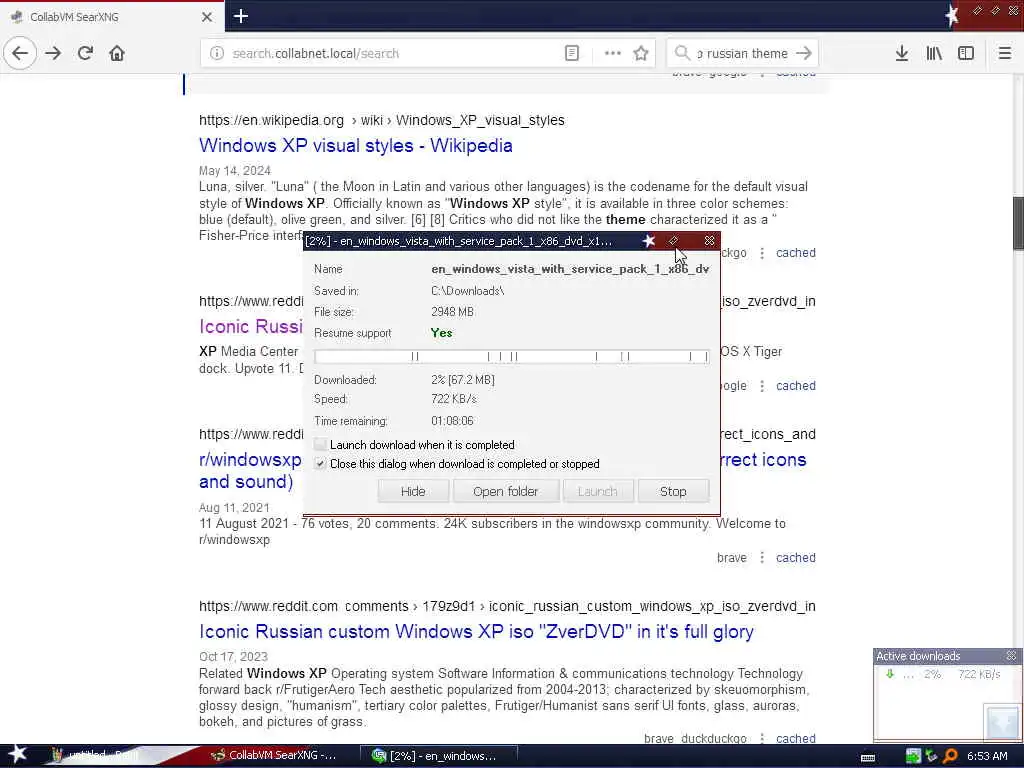Go forward using the browser forward arrow

coord(53,53)
